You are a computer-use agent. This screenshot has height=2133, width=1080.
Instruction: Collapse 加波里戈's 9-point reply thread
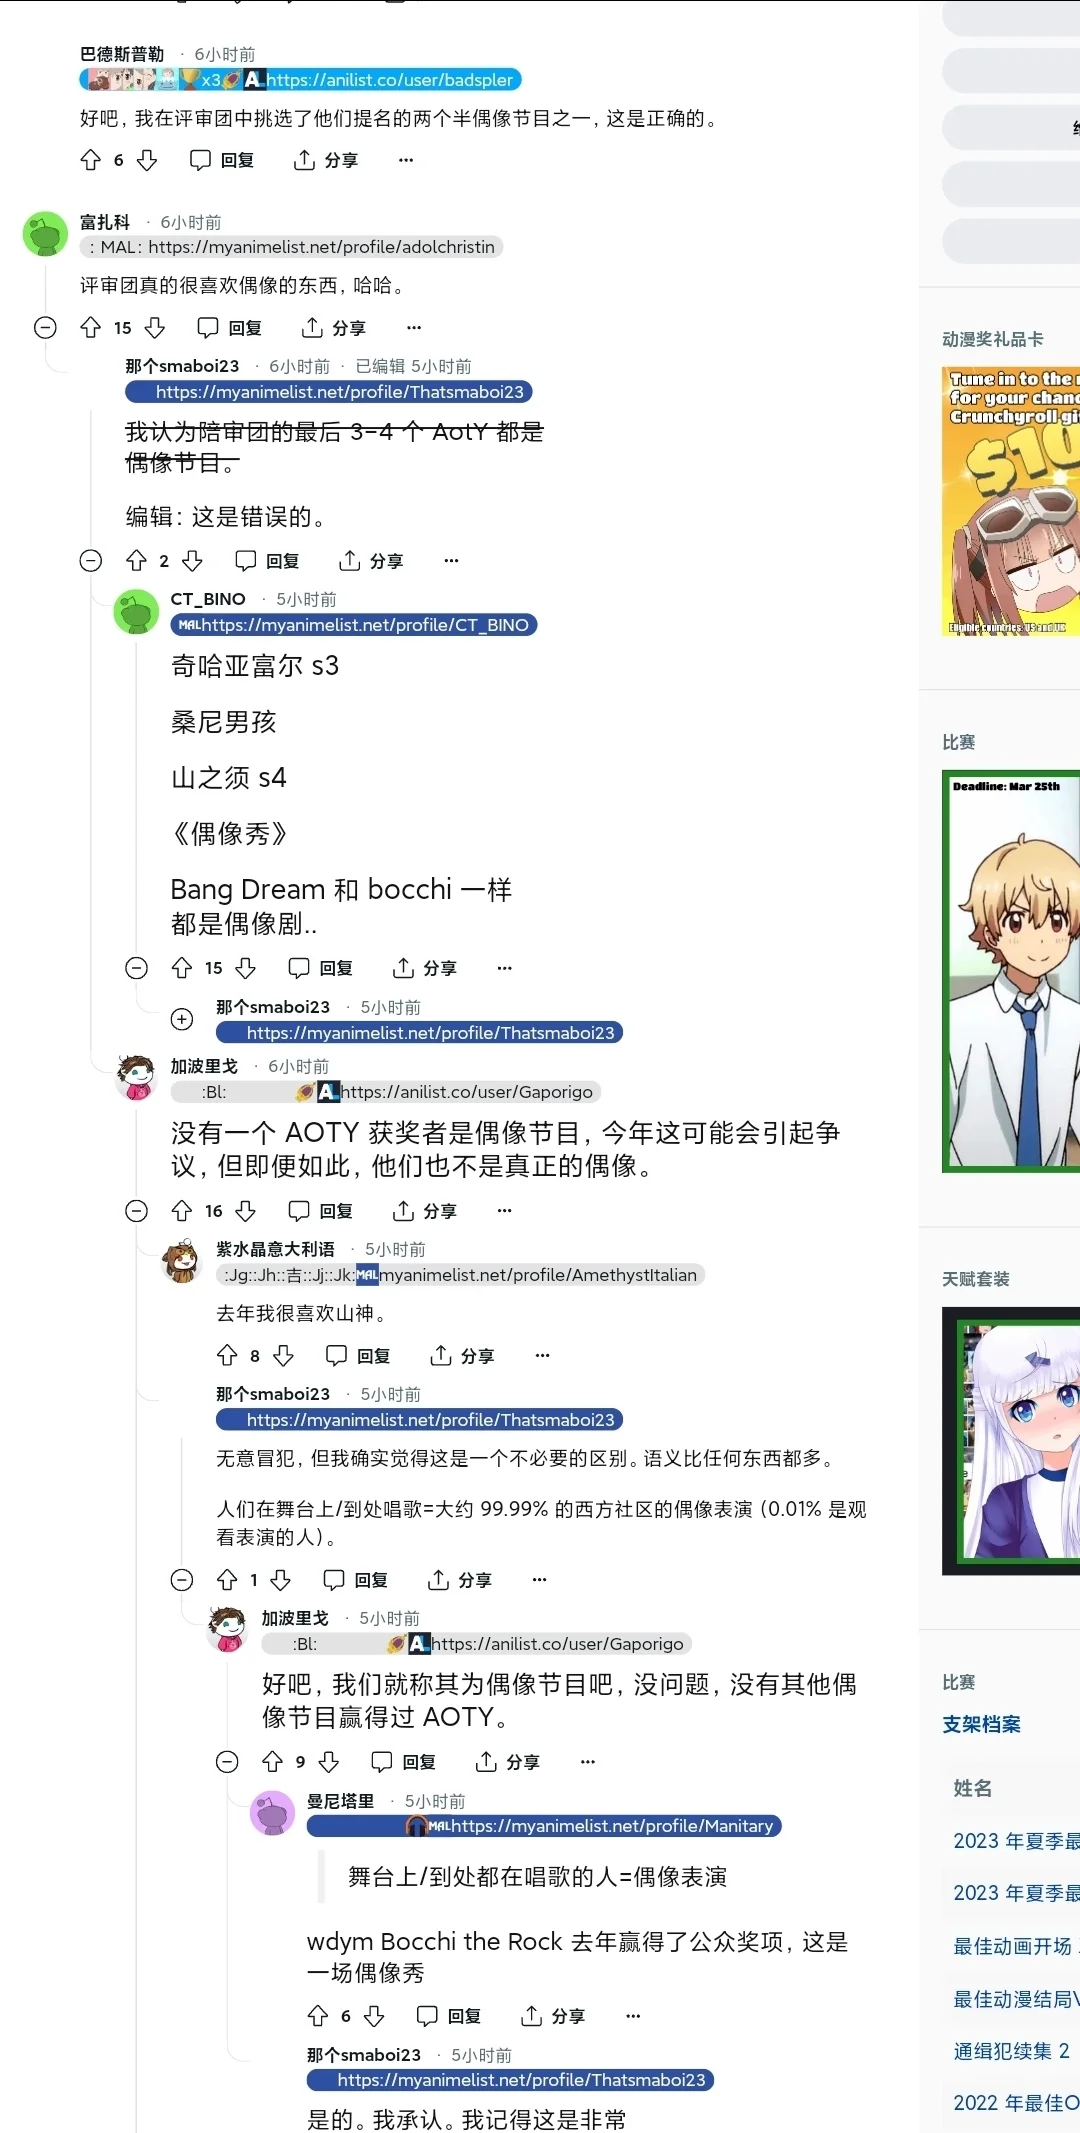pos(228,1762)
